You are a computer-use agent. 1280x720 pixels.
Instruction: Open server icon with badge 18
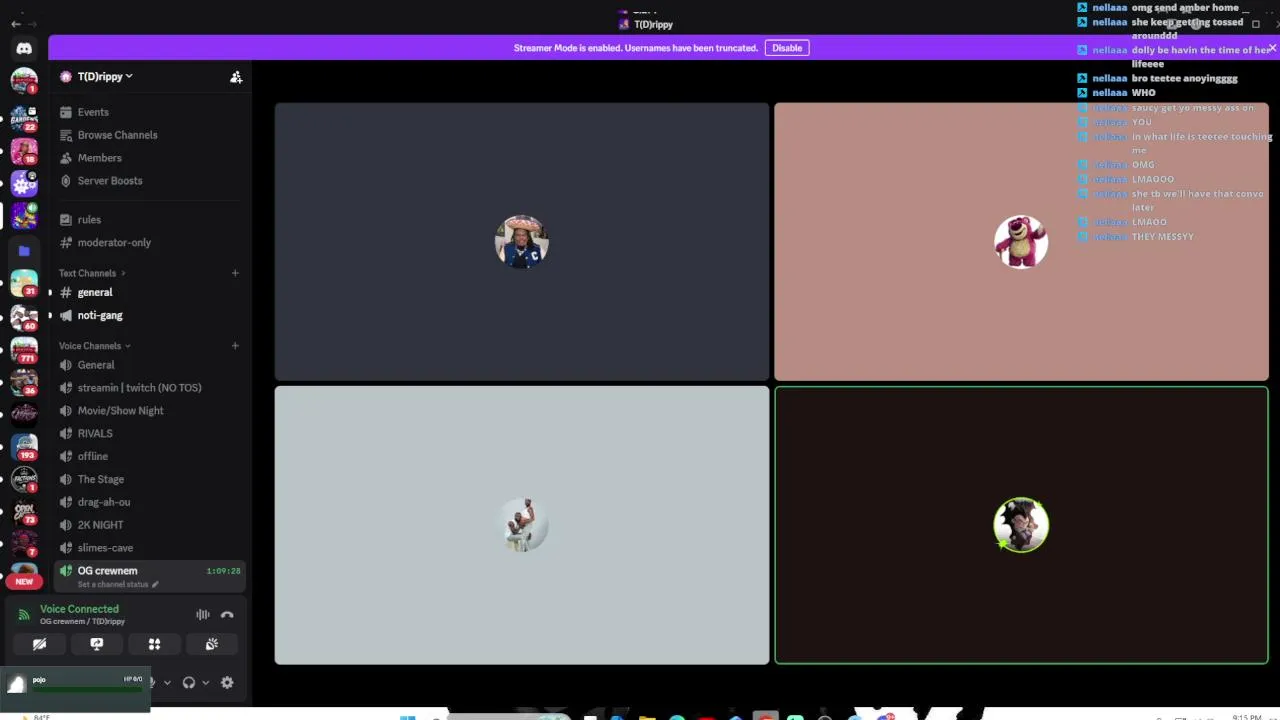[24, 151]
